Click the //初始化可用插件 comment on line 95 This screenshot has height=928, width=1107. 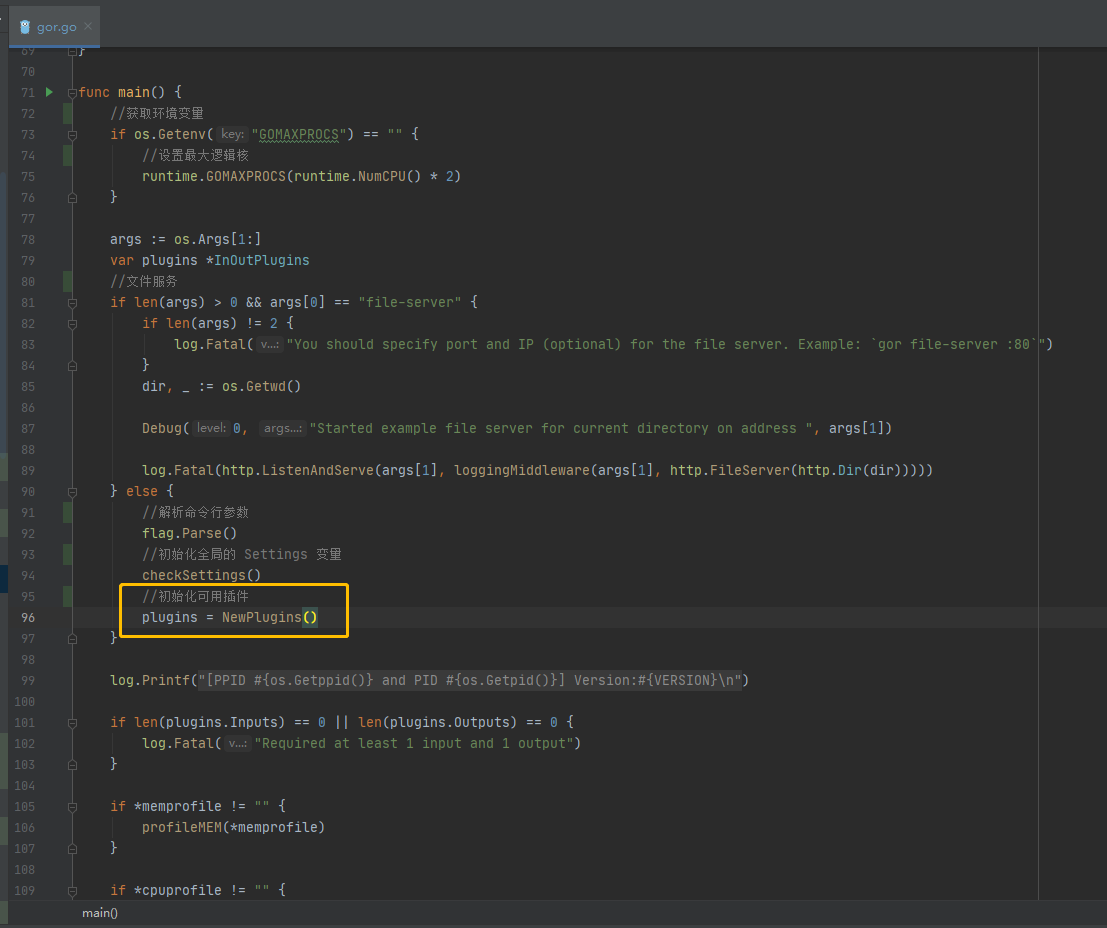tap(196, 596)
